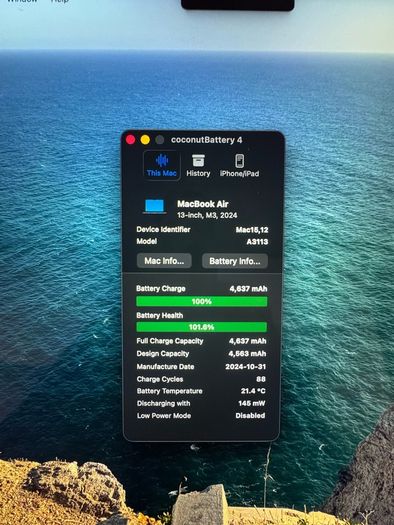Click the This Mac waveform icon
The image size is (394, 525).
(162, 160)
